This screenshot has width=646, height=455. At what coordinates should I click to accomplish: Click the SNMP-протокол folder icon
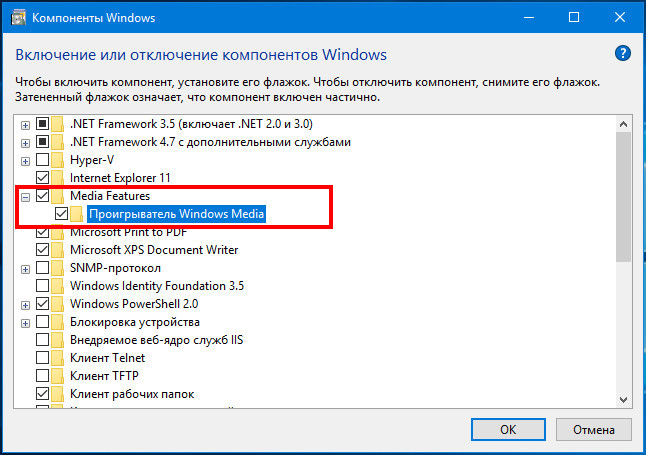59,268
